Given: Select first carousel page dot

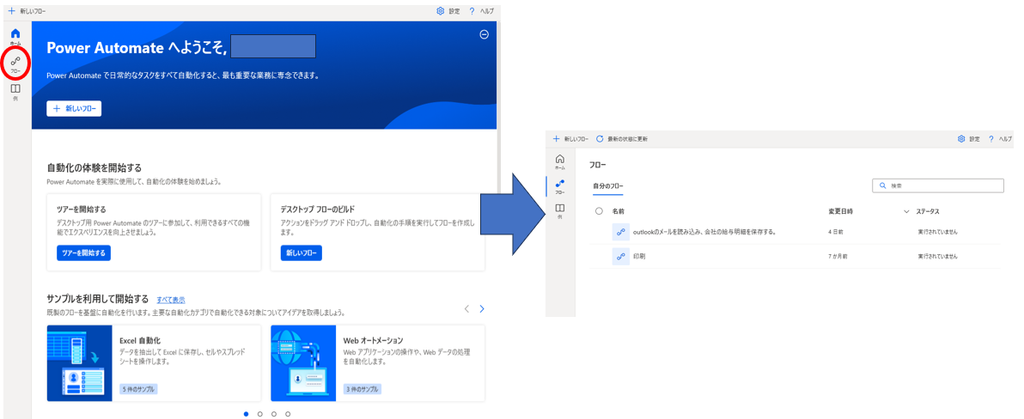Looking at the screenshot, I should coord(246,413).
